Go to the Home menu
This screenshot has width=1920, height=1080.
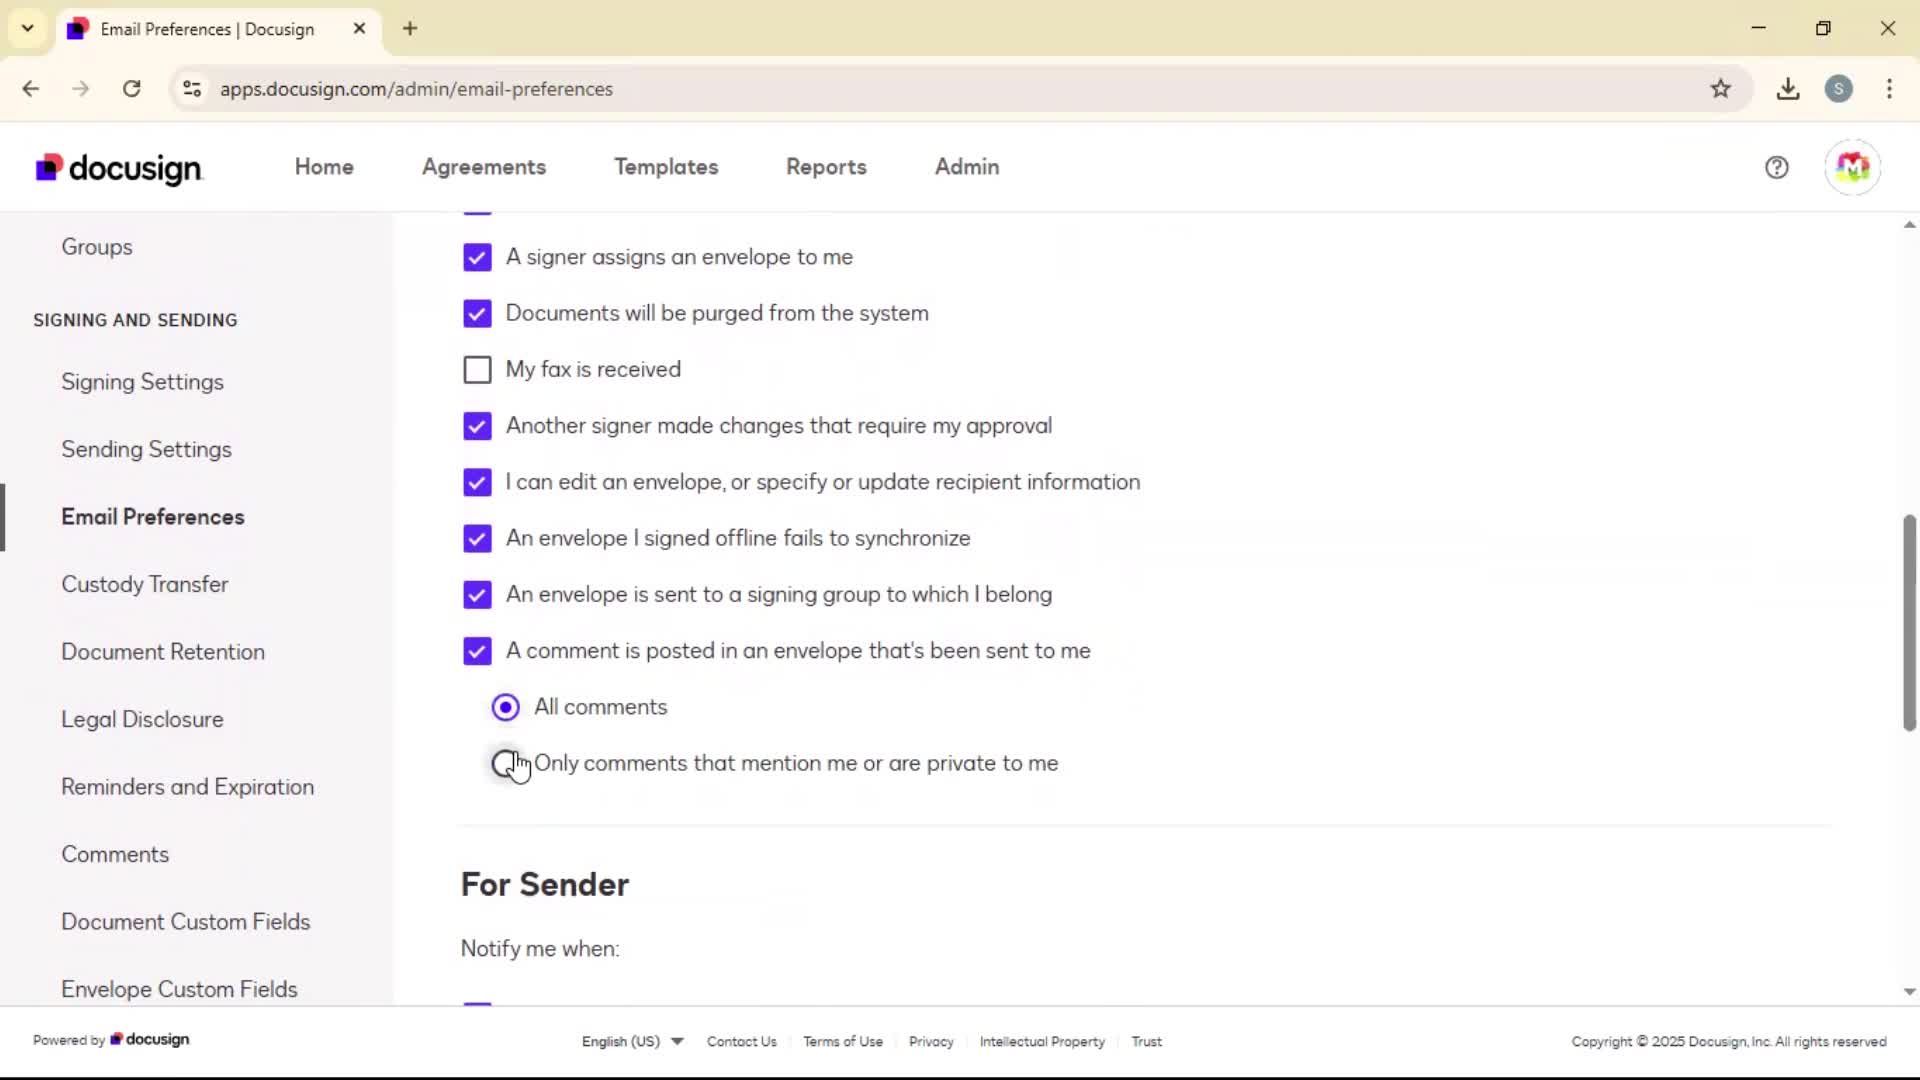point(324,167)
